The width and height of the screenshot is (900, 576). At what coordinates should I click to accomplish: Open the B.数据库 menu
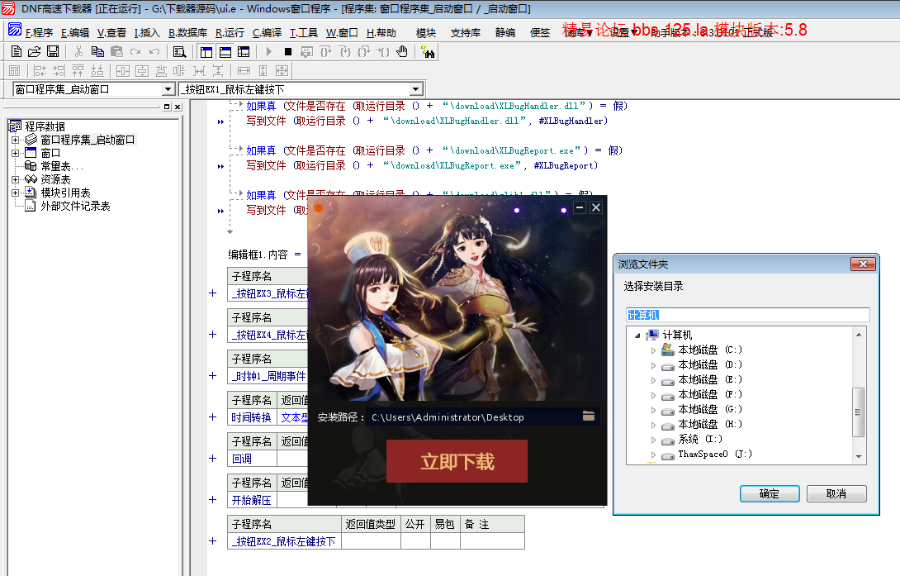188,33
